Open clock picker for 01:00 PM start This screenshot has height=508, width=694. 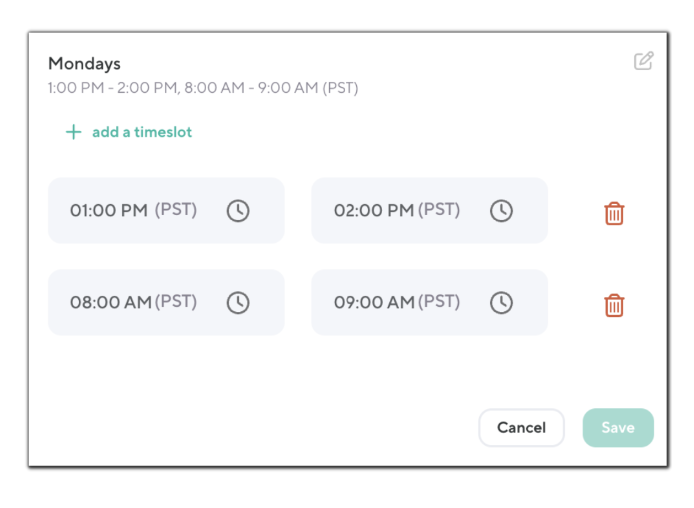(x=237, y=211)
